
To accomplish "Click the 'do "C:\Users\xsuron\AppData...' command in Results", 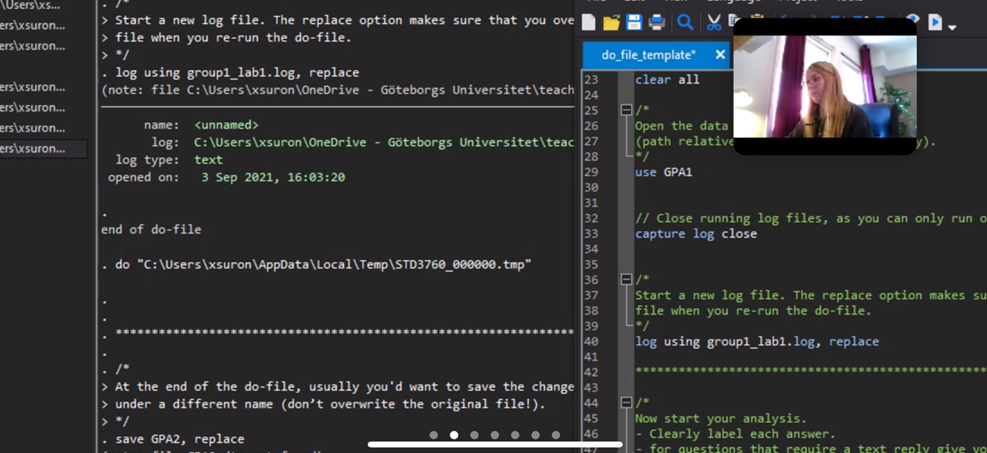I will tap(316, 264).
